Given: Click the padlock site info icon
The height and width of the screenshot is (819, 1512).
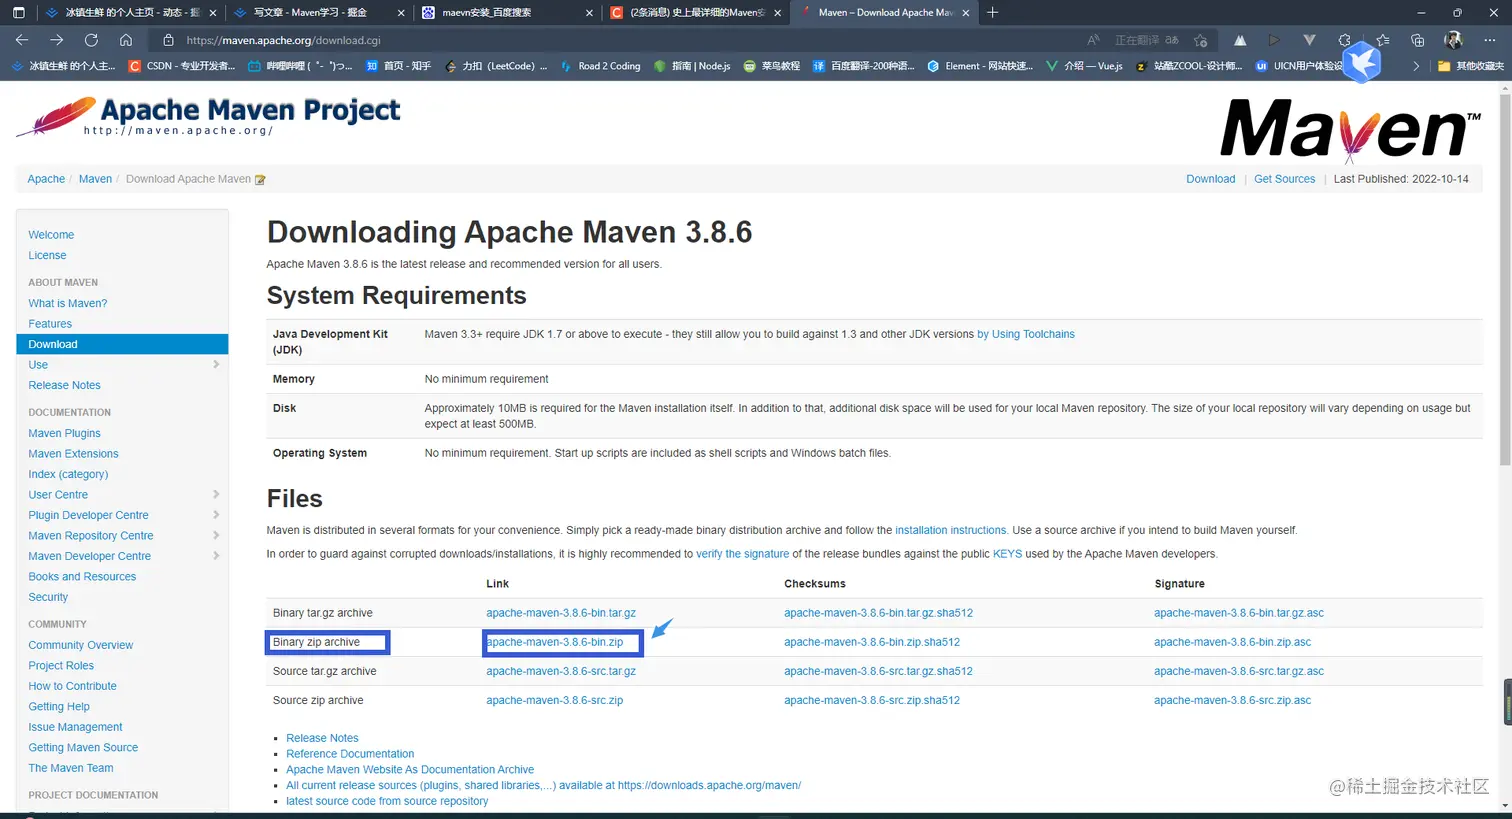Looking at the screenshot, I should point(168,40).
